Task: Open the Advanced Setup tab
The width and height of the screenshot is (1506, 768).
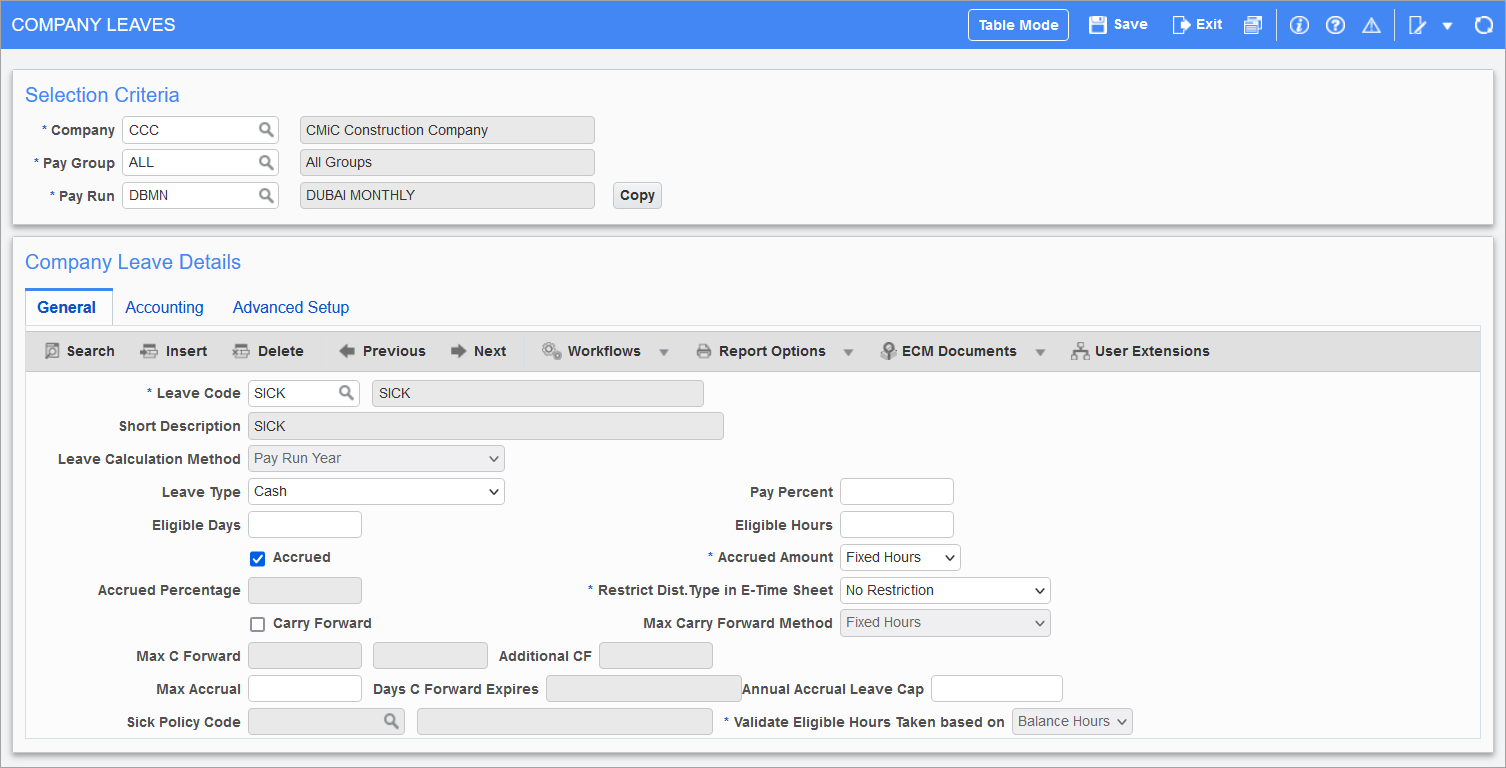Action: coord(291,307)
